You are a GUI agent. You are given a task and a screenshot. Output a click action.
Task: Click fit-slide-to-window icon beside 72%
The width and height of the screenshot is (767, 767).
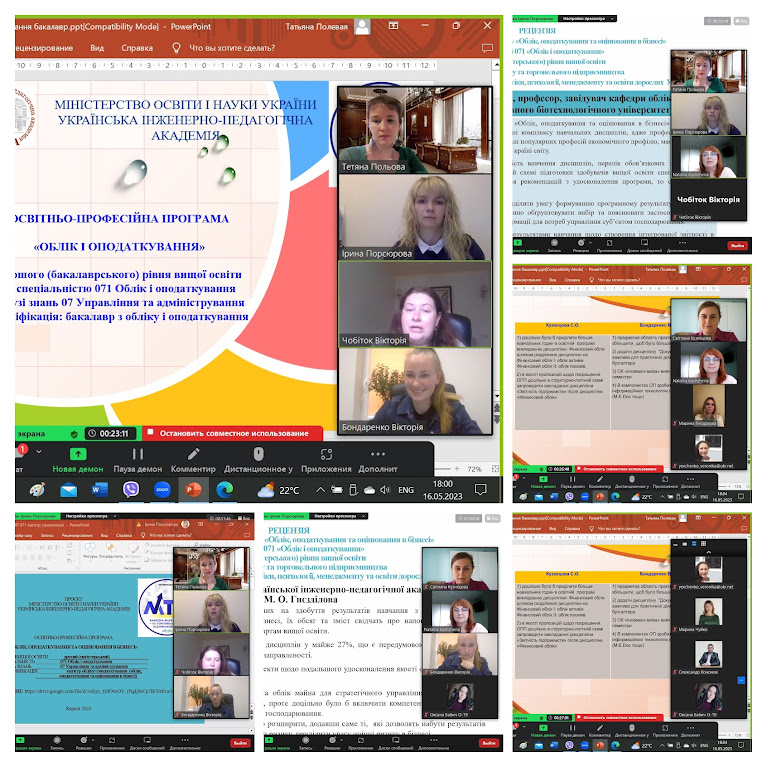click(x=495, y=469)
